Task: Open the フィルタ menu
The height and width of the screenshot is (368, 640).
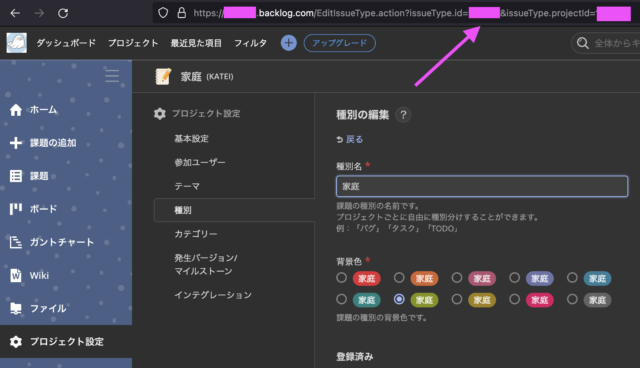Action: coord(250,43)
